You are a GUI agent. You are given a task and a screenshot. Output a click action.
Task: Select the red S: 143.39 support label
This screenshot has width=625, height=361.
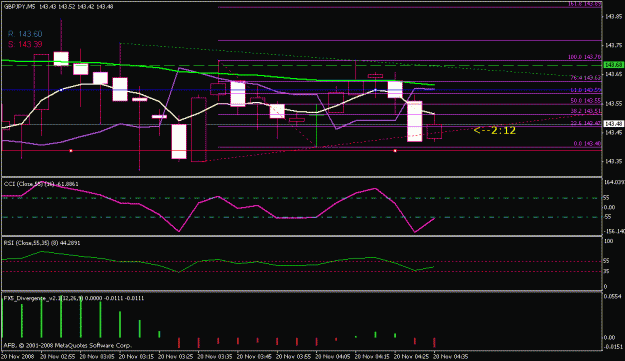[x=25, y=44]
